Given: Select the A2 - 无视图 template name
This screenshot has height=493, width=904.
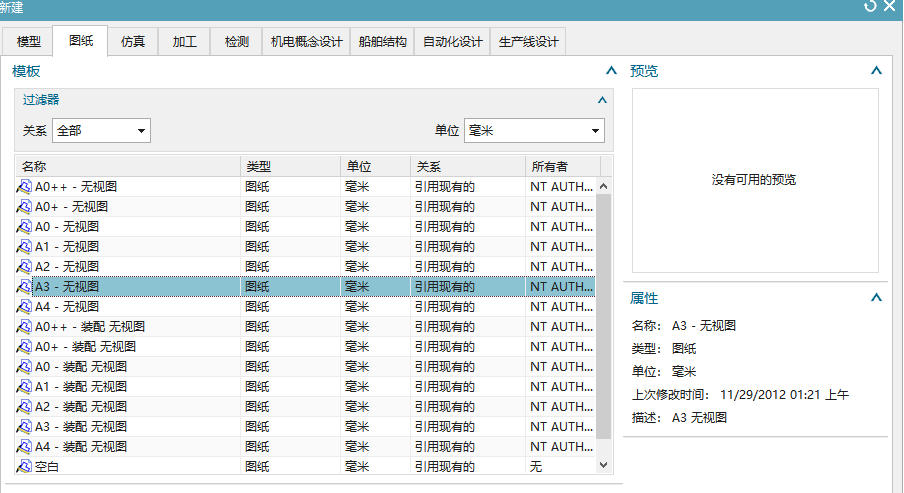Looking at the screenshot, I should coord(67,266).
